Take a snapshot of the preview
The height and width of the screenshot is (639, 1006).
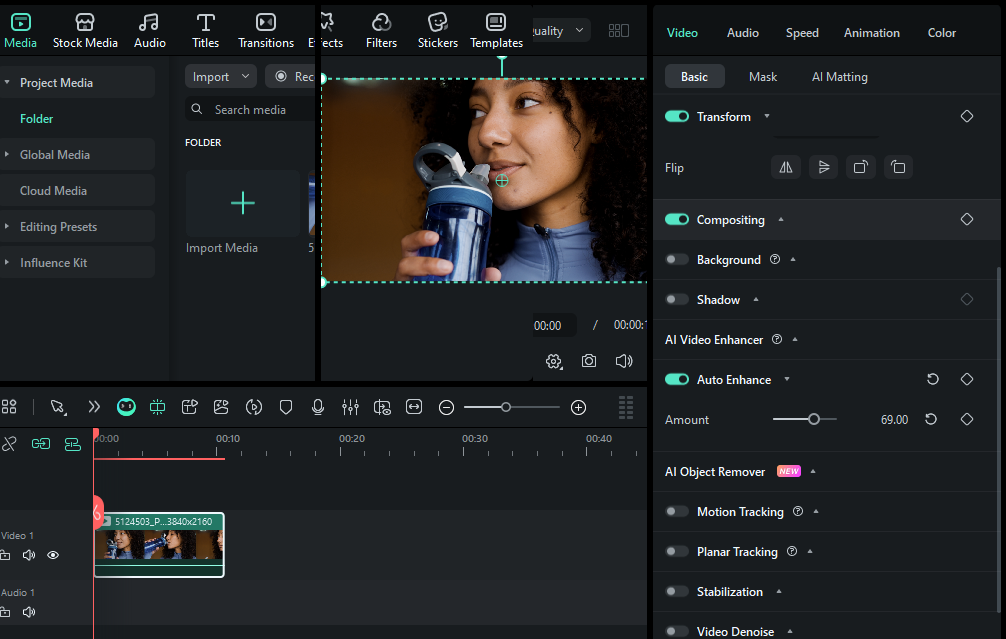(x=589, y=361)
